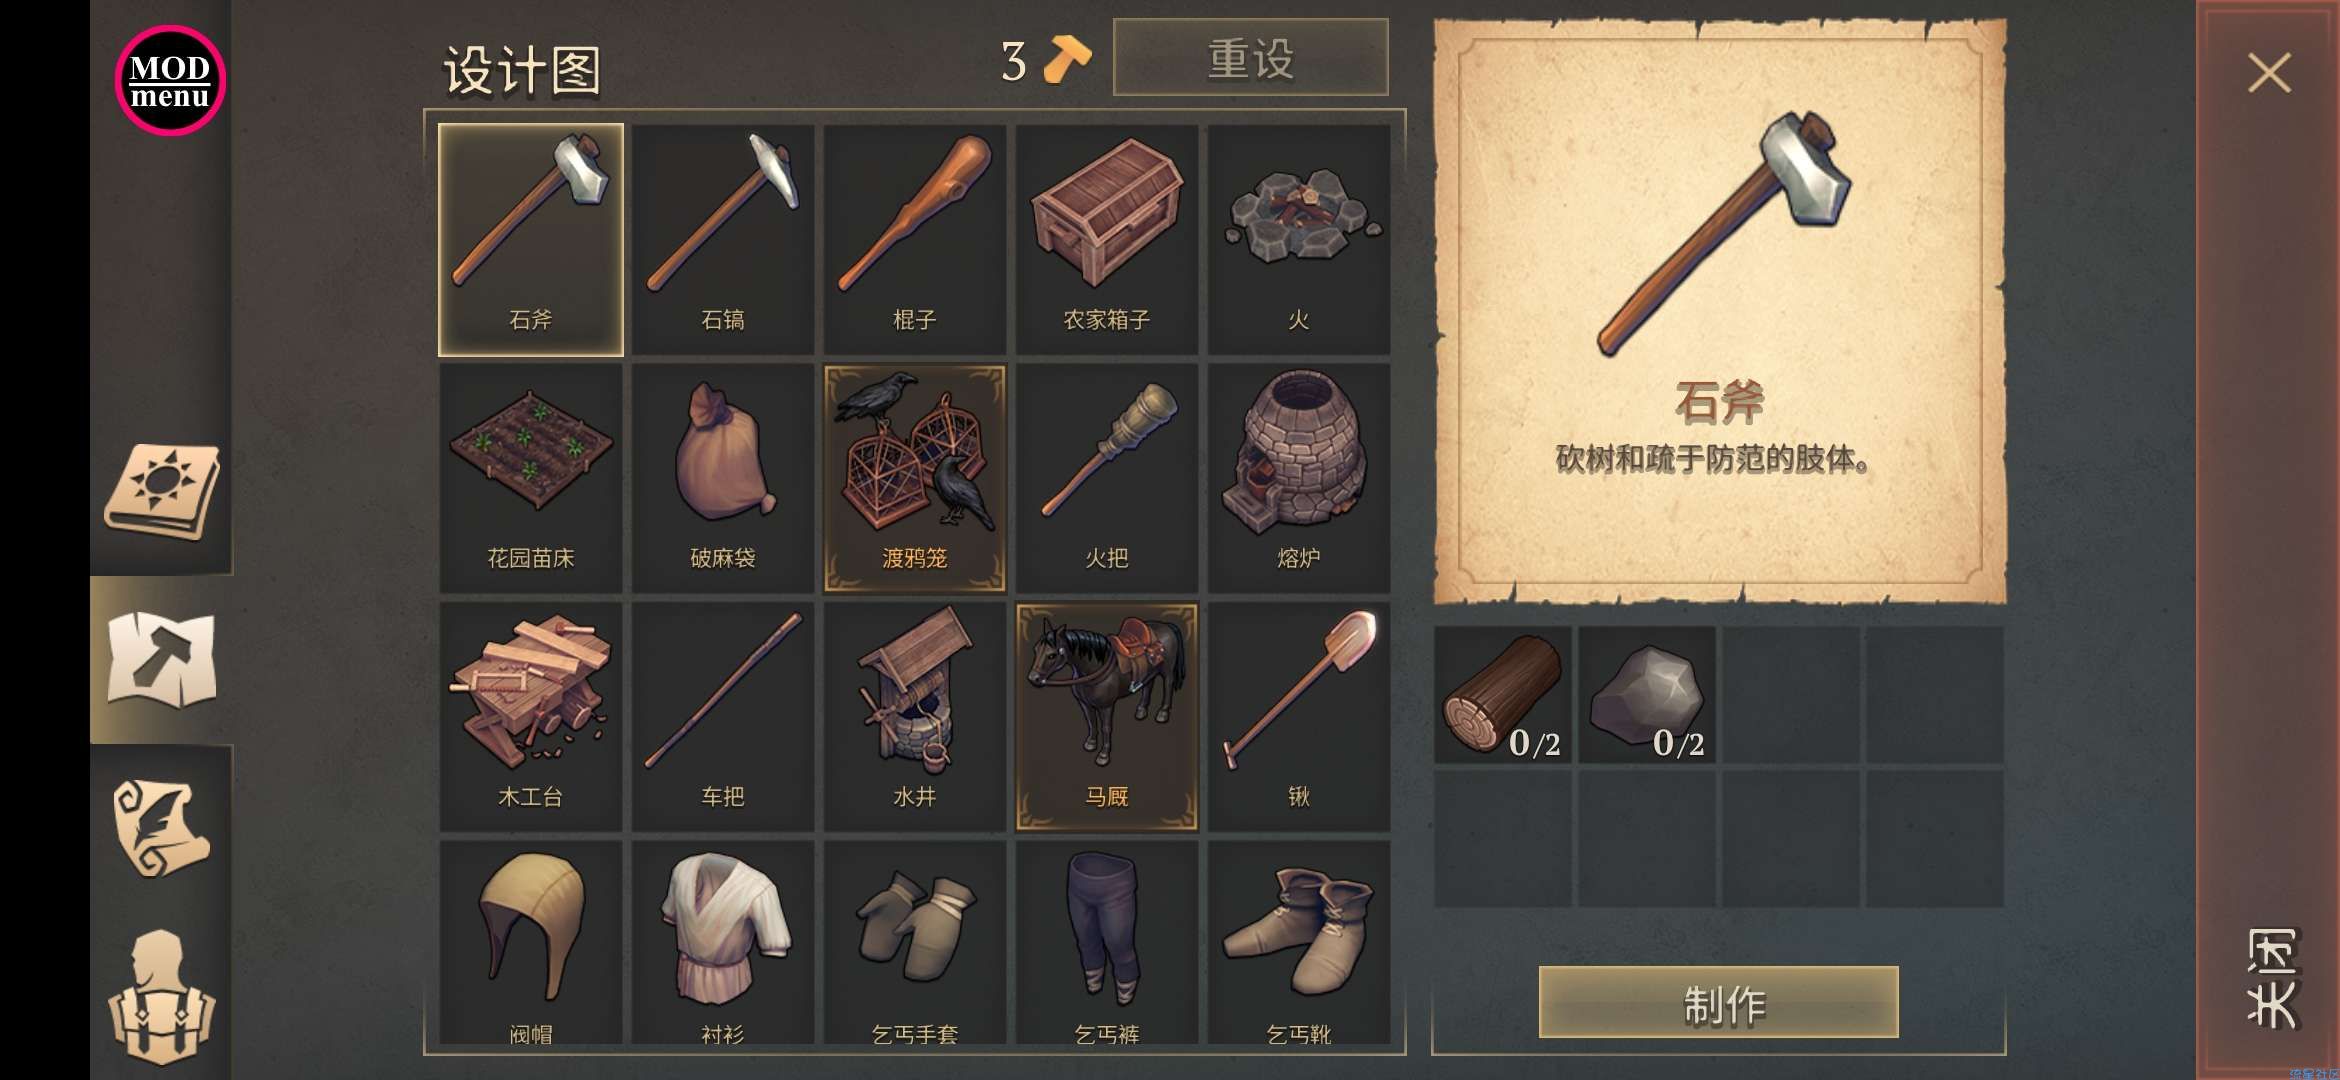Select the 石镐 stone pickaxe blueprint
Viewport: 2340px width, 1080px height.
pyautogui.click(x=722, y=240)
